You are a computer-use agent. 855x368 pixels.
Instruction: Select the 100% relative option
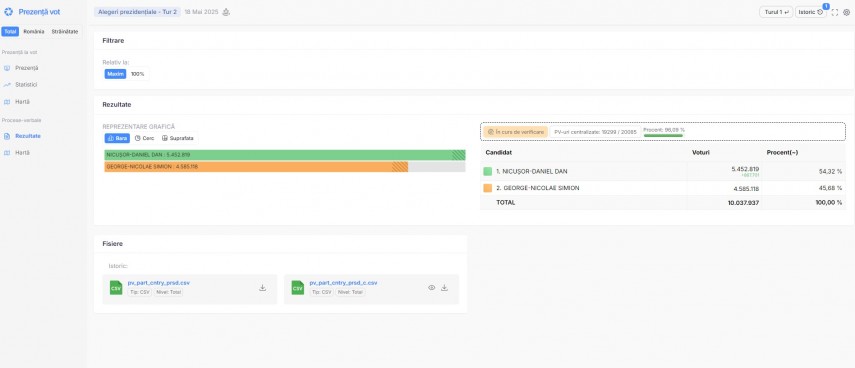pos(137,74)
